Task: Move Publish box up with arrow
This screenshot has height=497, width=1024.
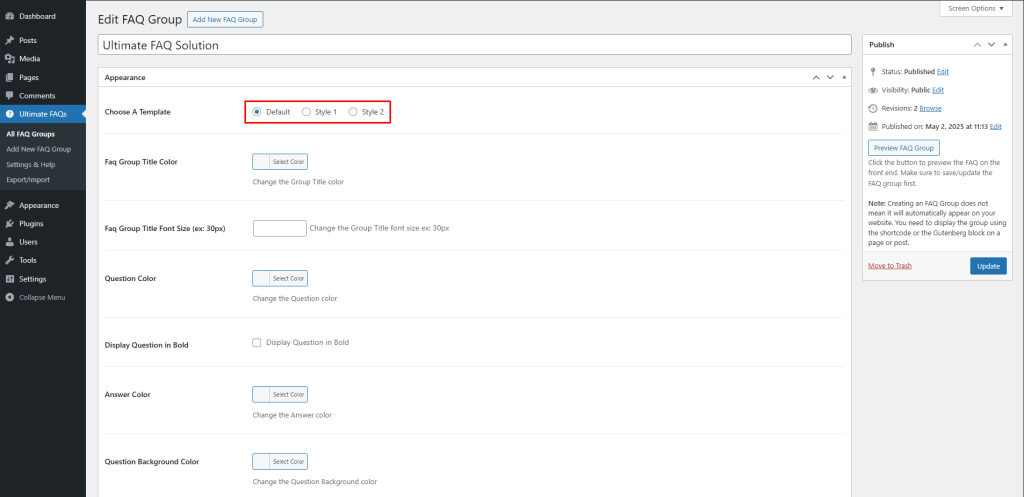Action: pos(978,44)
